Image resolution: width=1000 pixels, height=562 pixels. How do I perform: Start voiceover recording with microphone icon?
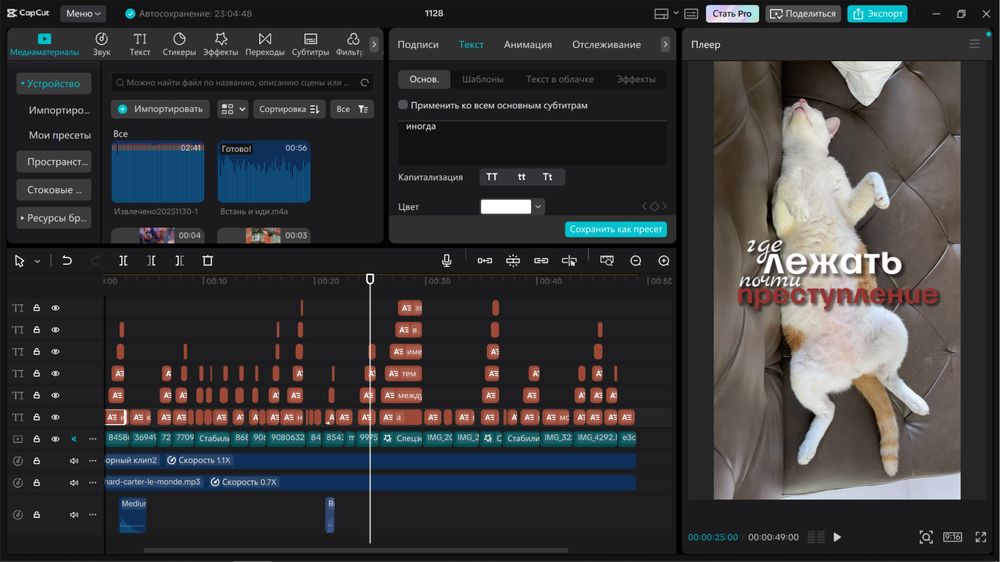coord(447,261)
